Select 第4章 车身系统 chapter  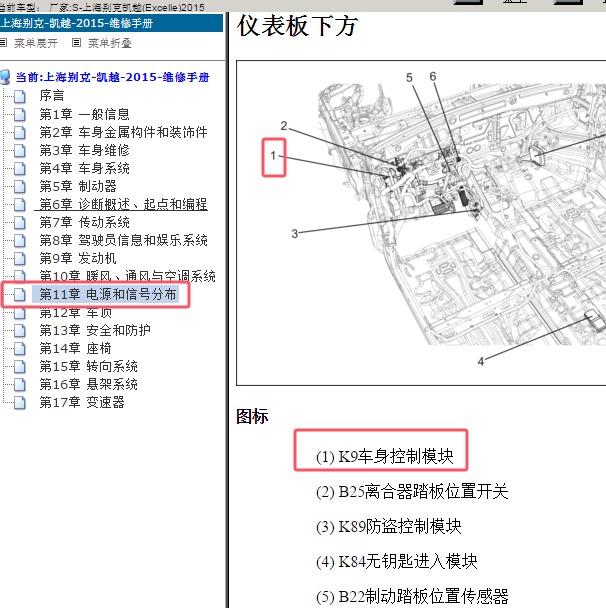point(84,168)
